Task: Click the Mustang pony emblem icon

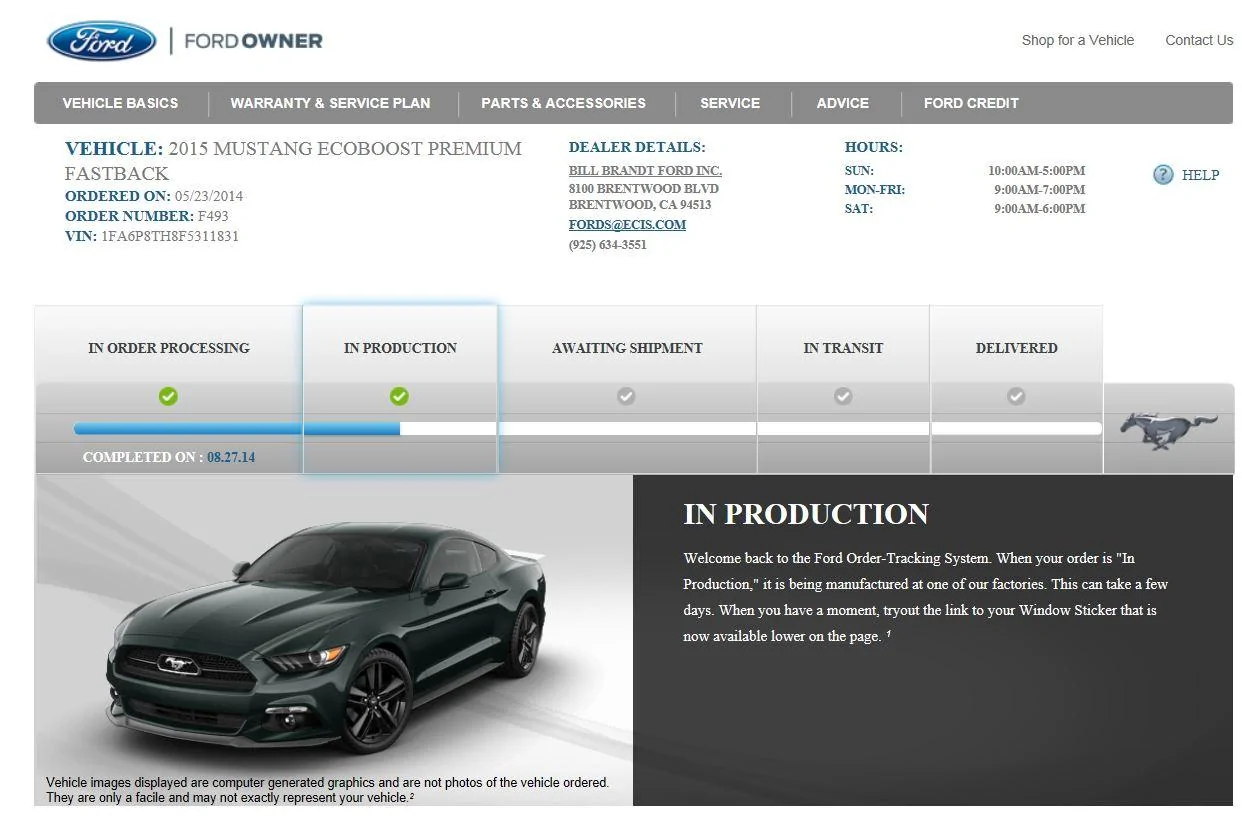Action: pyautogui.click(x=1169, y=430)
